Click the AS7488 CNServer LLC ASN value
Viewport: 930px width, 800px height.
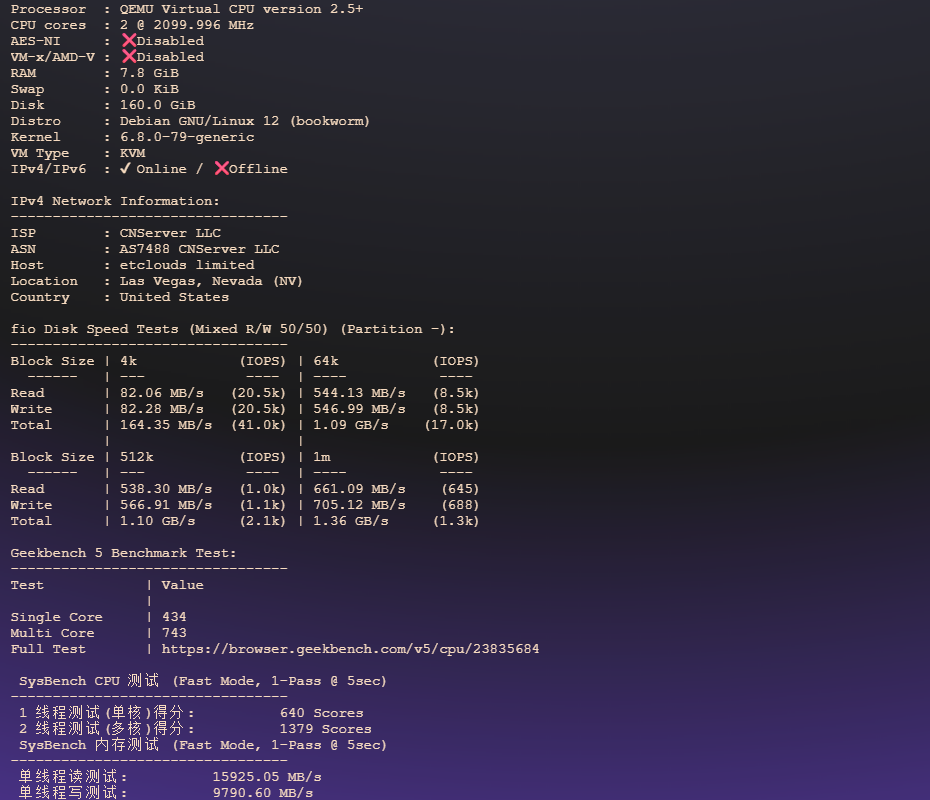(x=197, y=248)
